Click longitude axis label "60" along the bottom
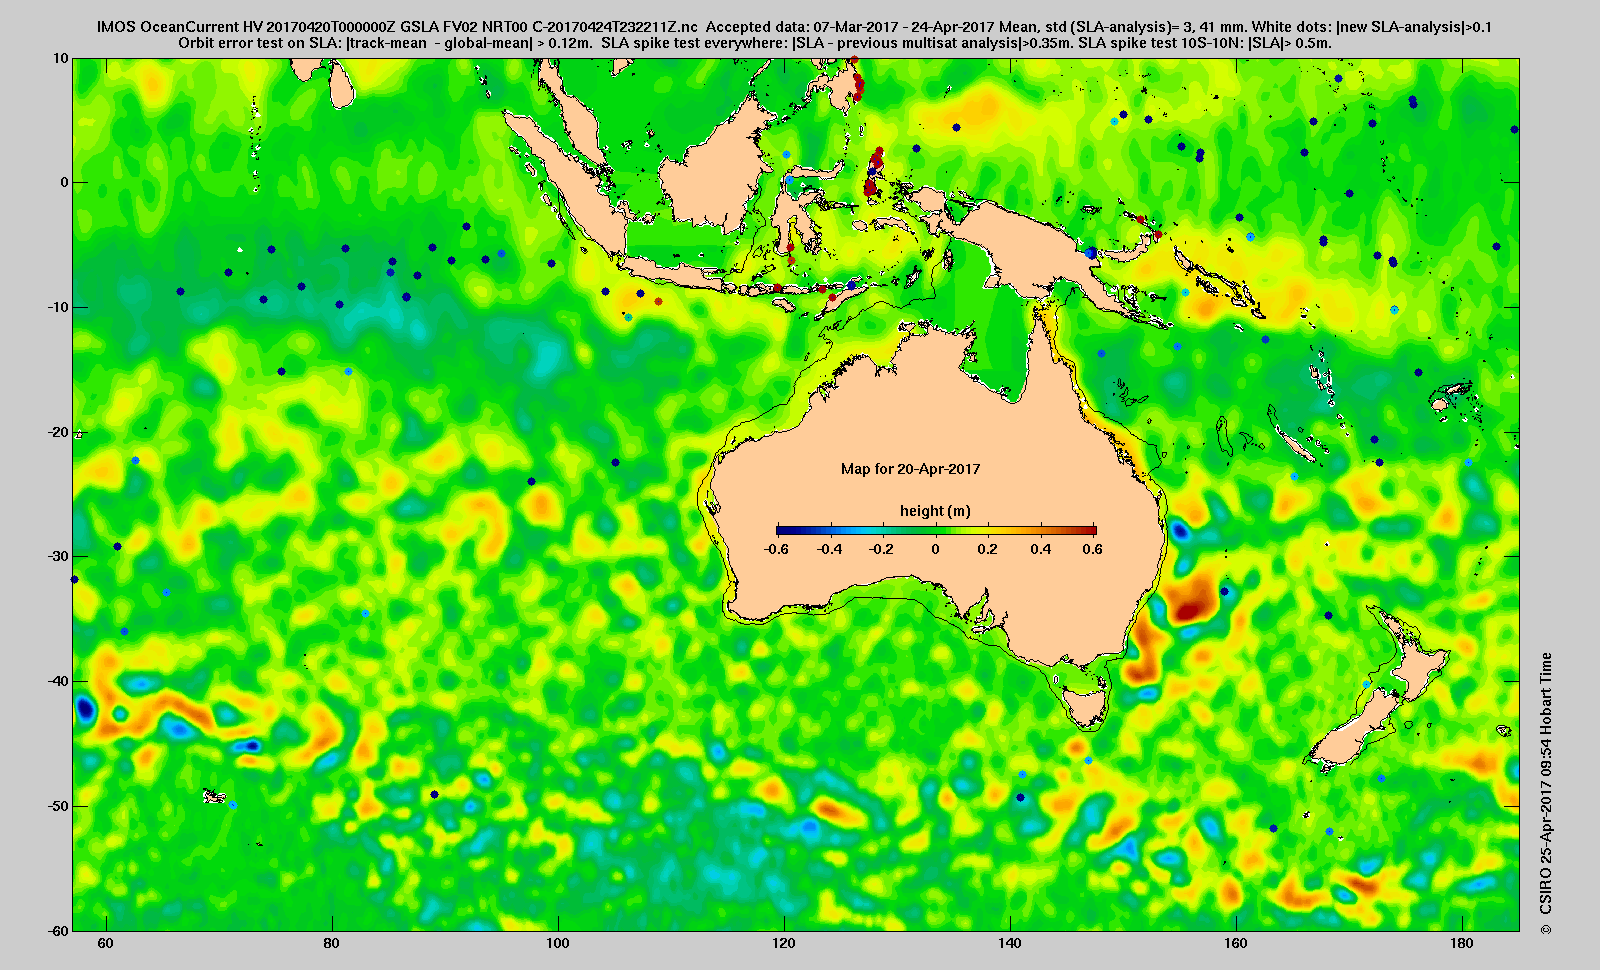The image size is (1600, 970). [x=105, y=943]
